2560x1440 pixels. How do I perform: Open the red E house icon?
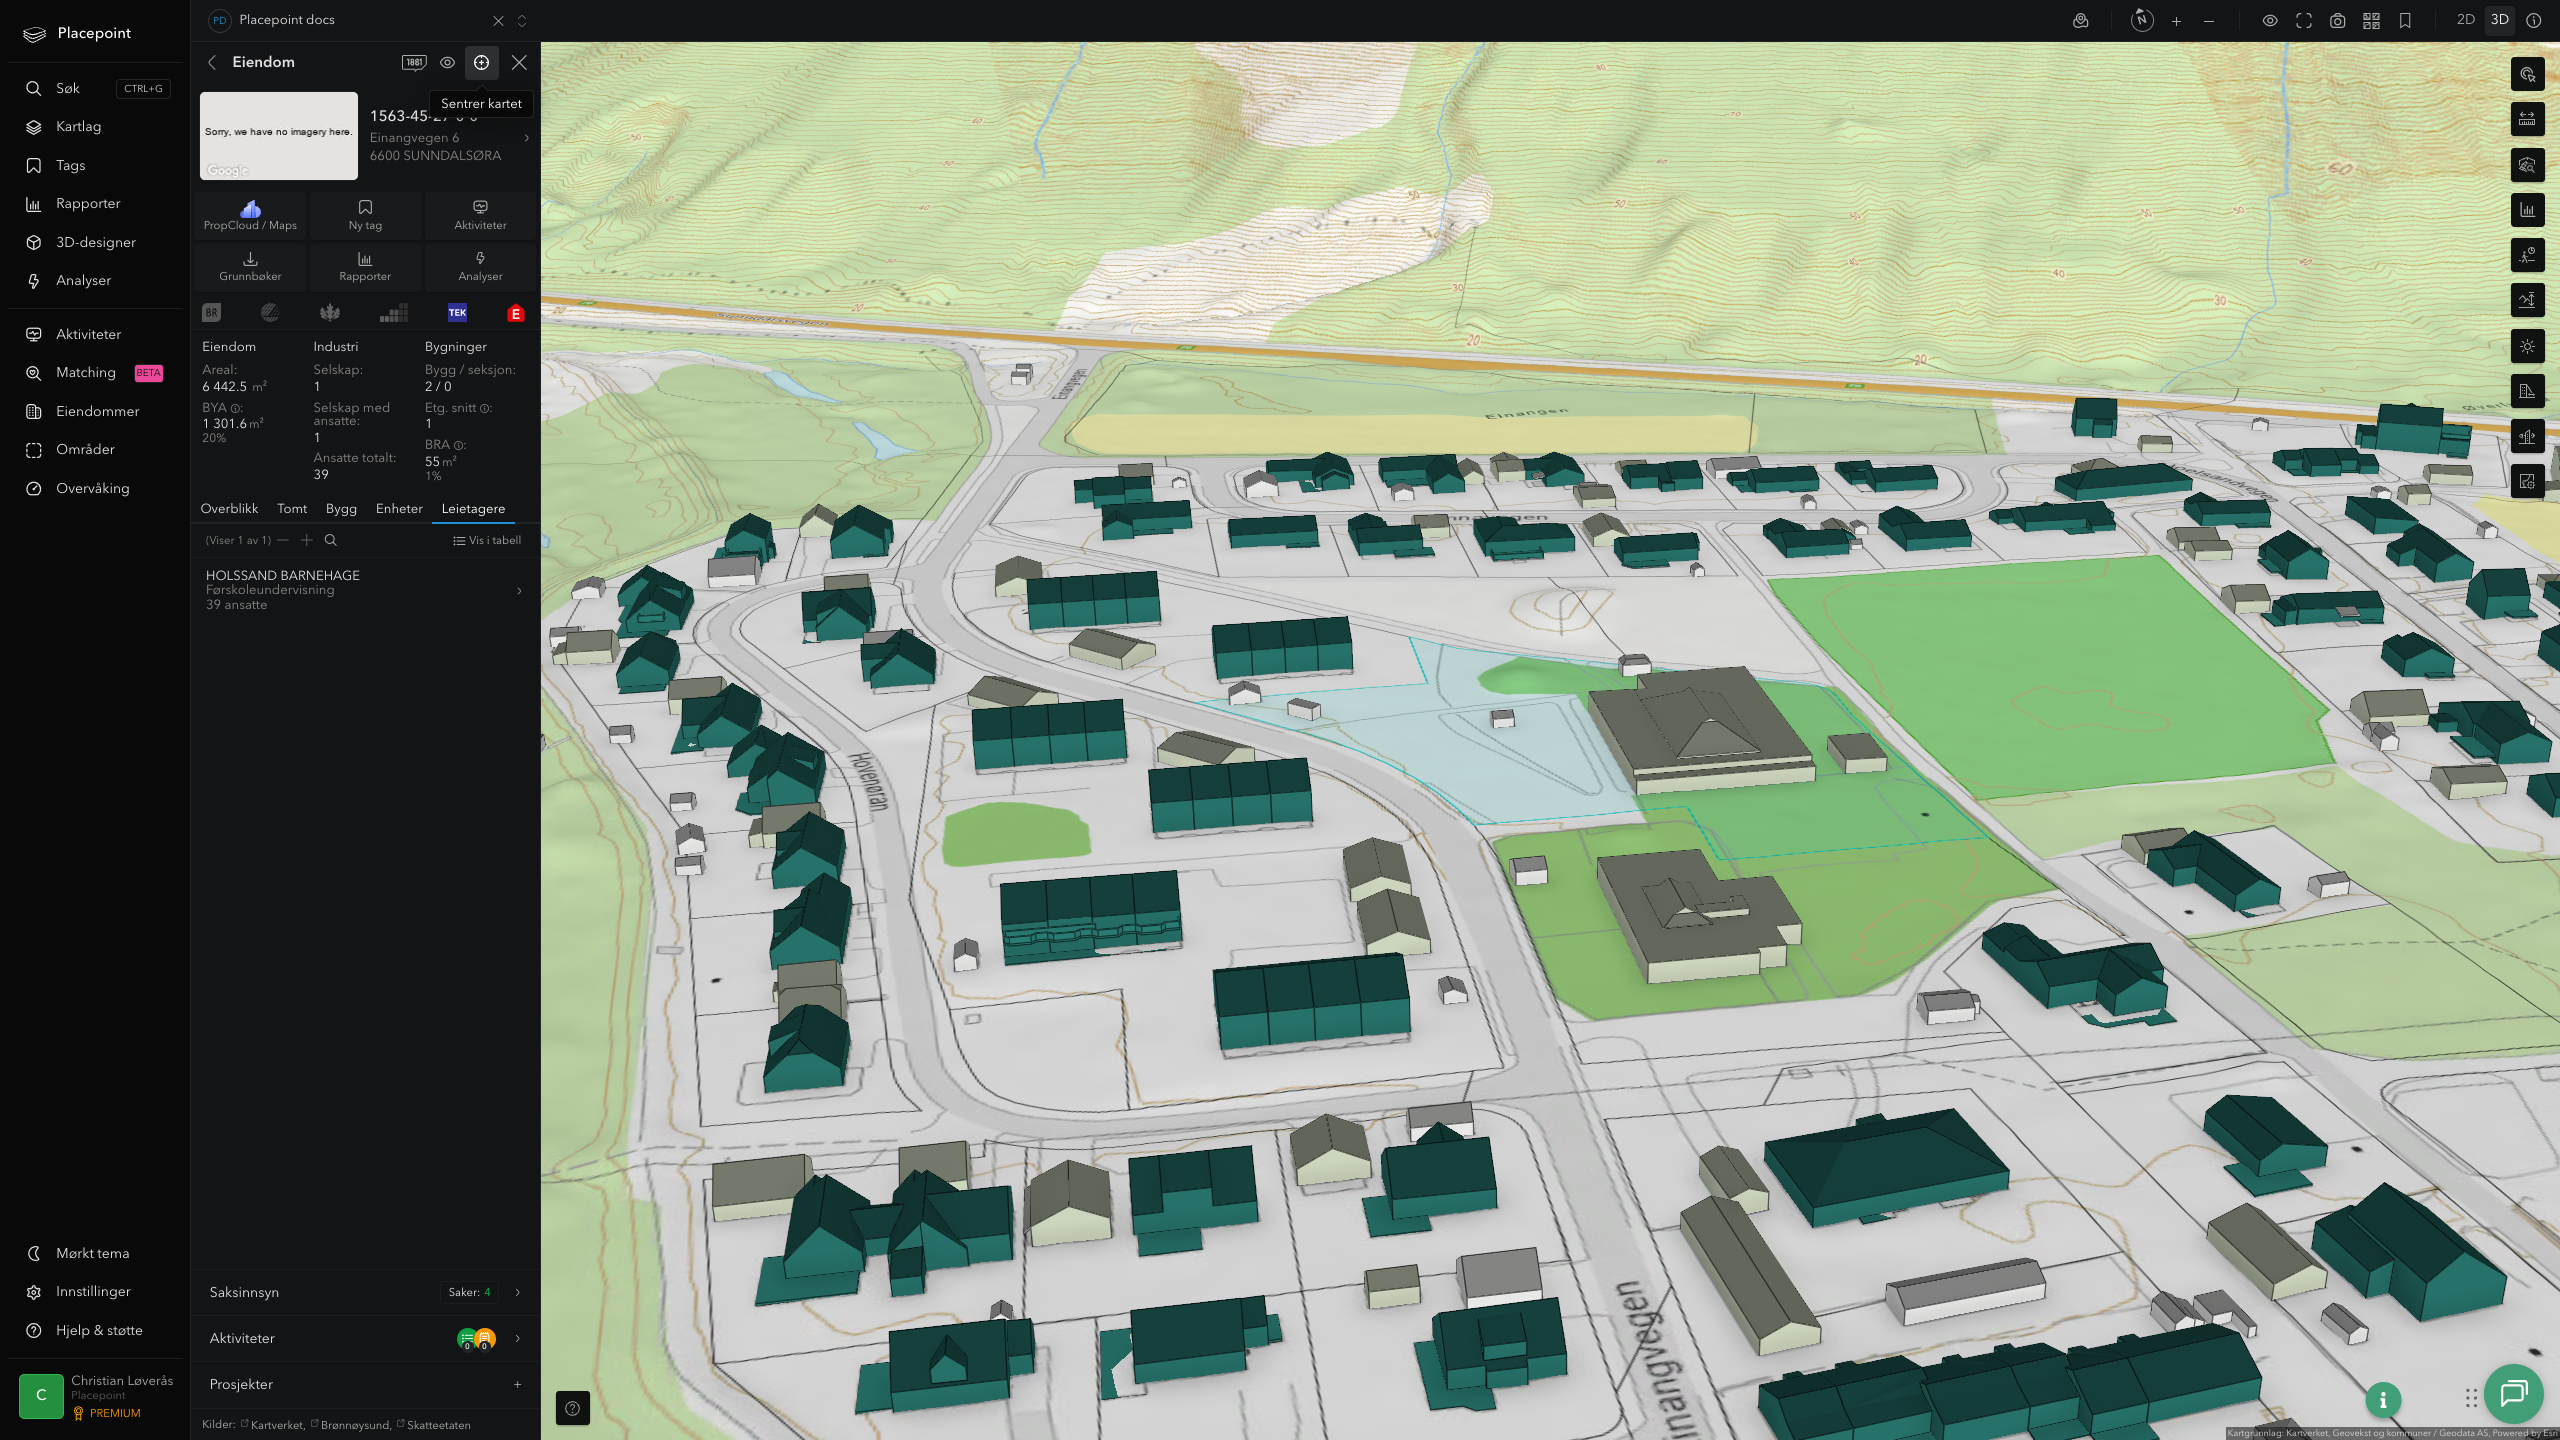516,313
